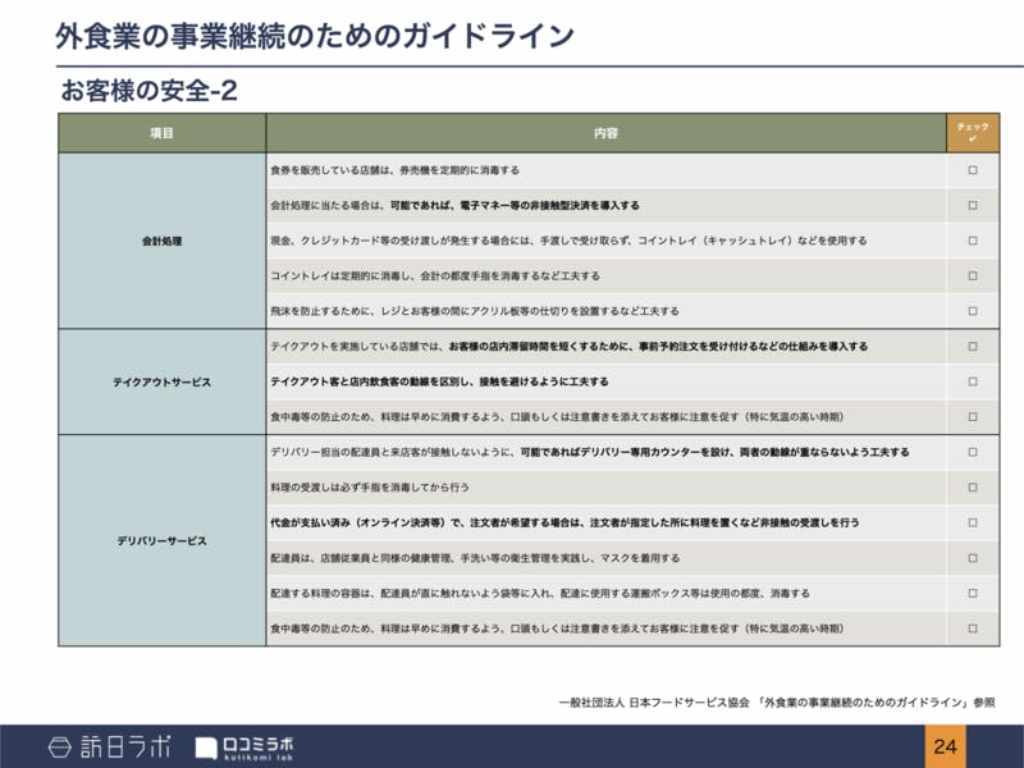1024x768 pixels.
Task: Tick checkbox for 代金が支払い済み（オンライン決済等） row
Action: pyautogui.click(x=972, y=522)
